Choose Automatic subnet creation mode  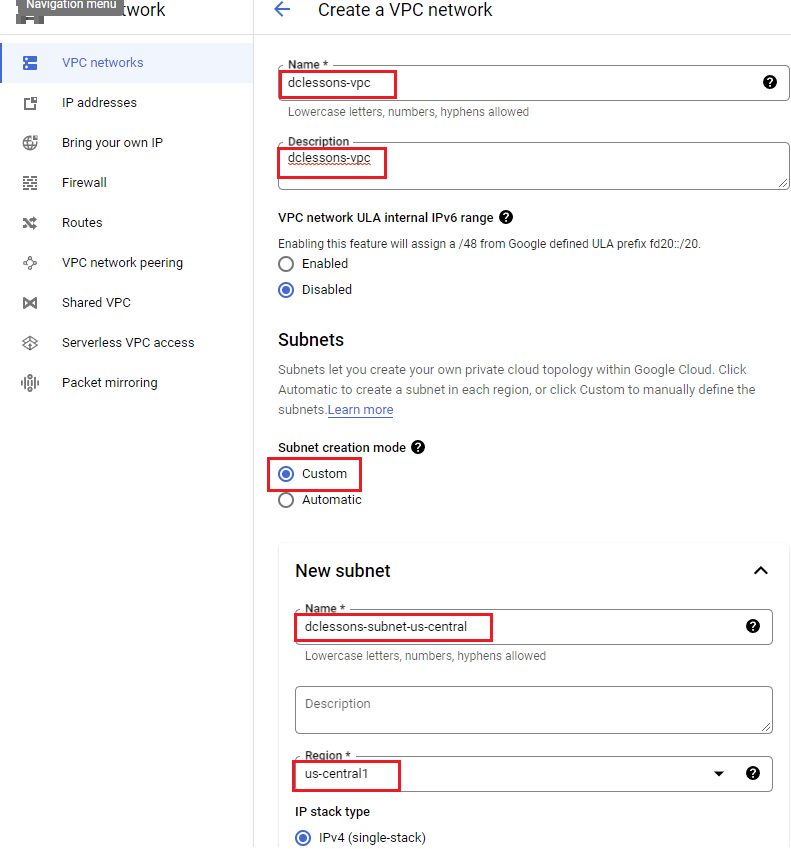pos(286,500)
